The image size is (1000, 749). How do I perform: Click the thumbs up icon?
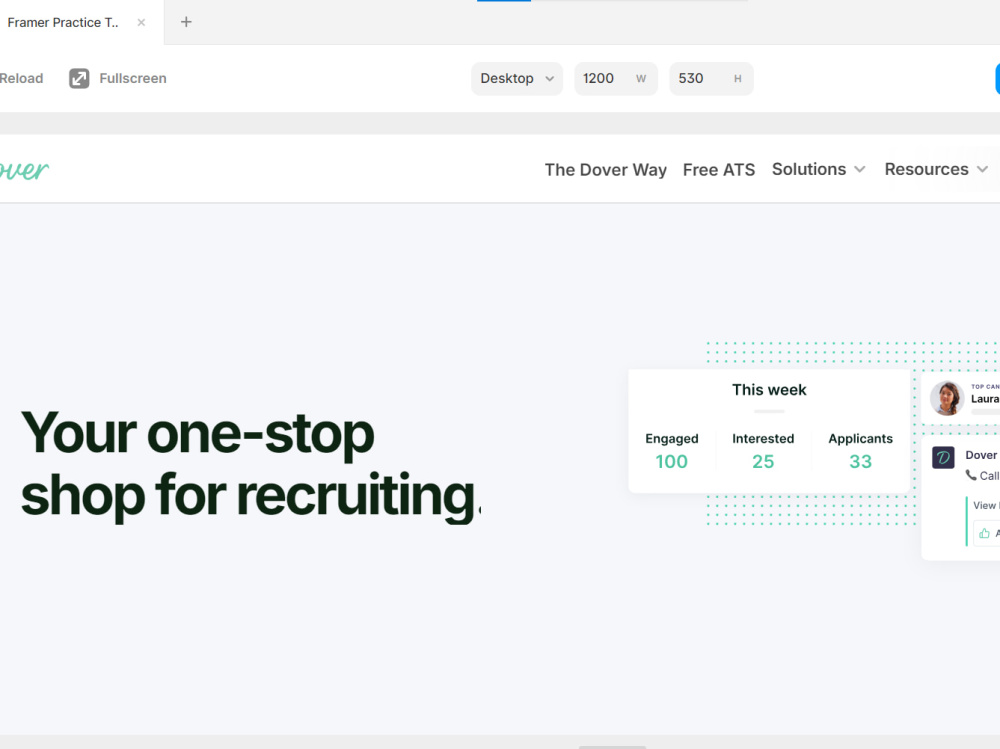(x=985, y=533)
